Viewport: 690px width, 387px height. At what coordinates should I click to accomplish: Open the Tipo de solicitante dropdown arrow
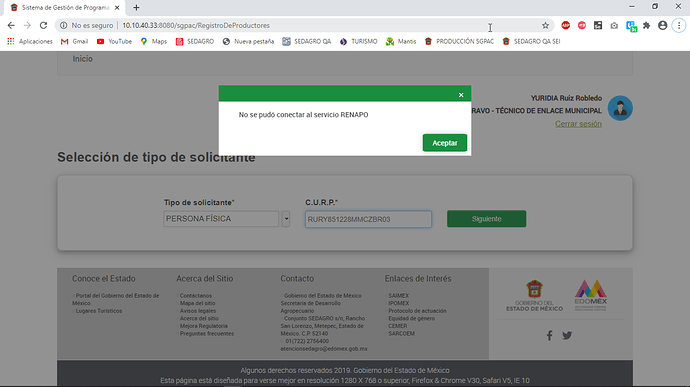click(x=286, y=218)
